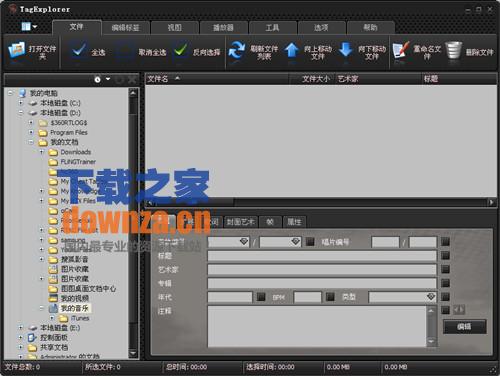Sort by the 文件名 column header
500x376 pixels.
(217, 79)
